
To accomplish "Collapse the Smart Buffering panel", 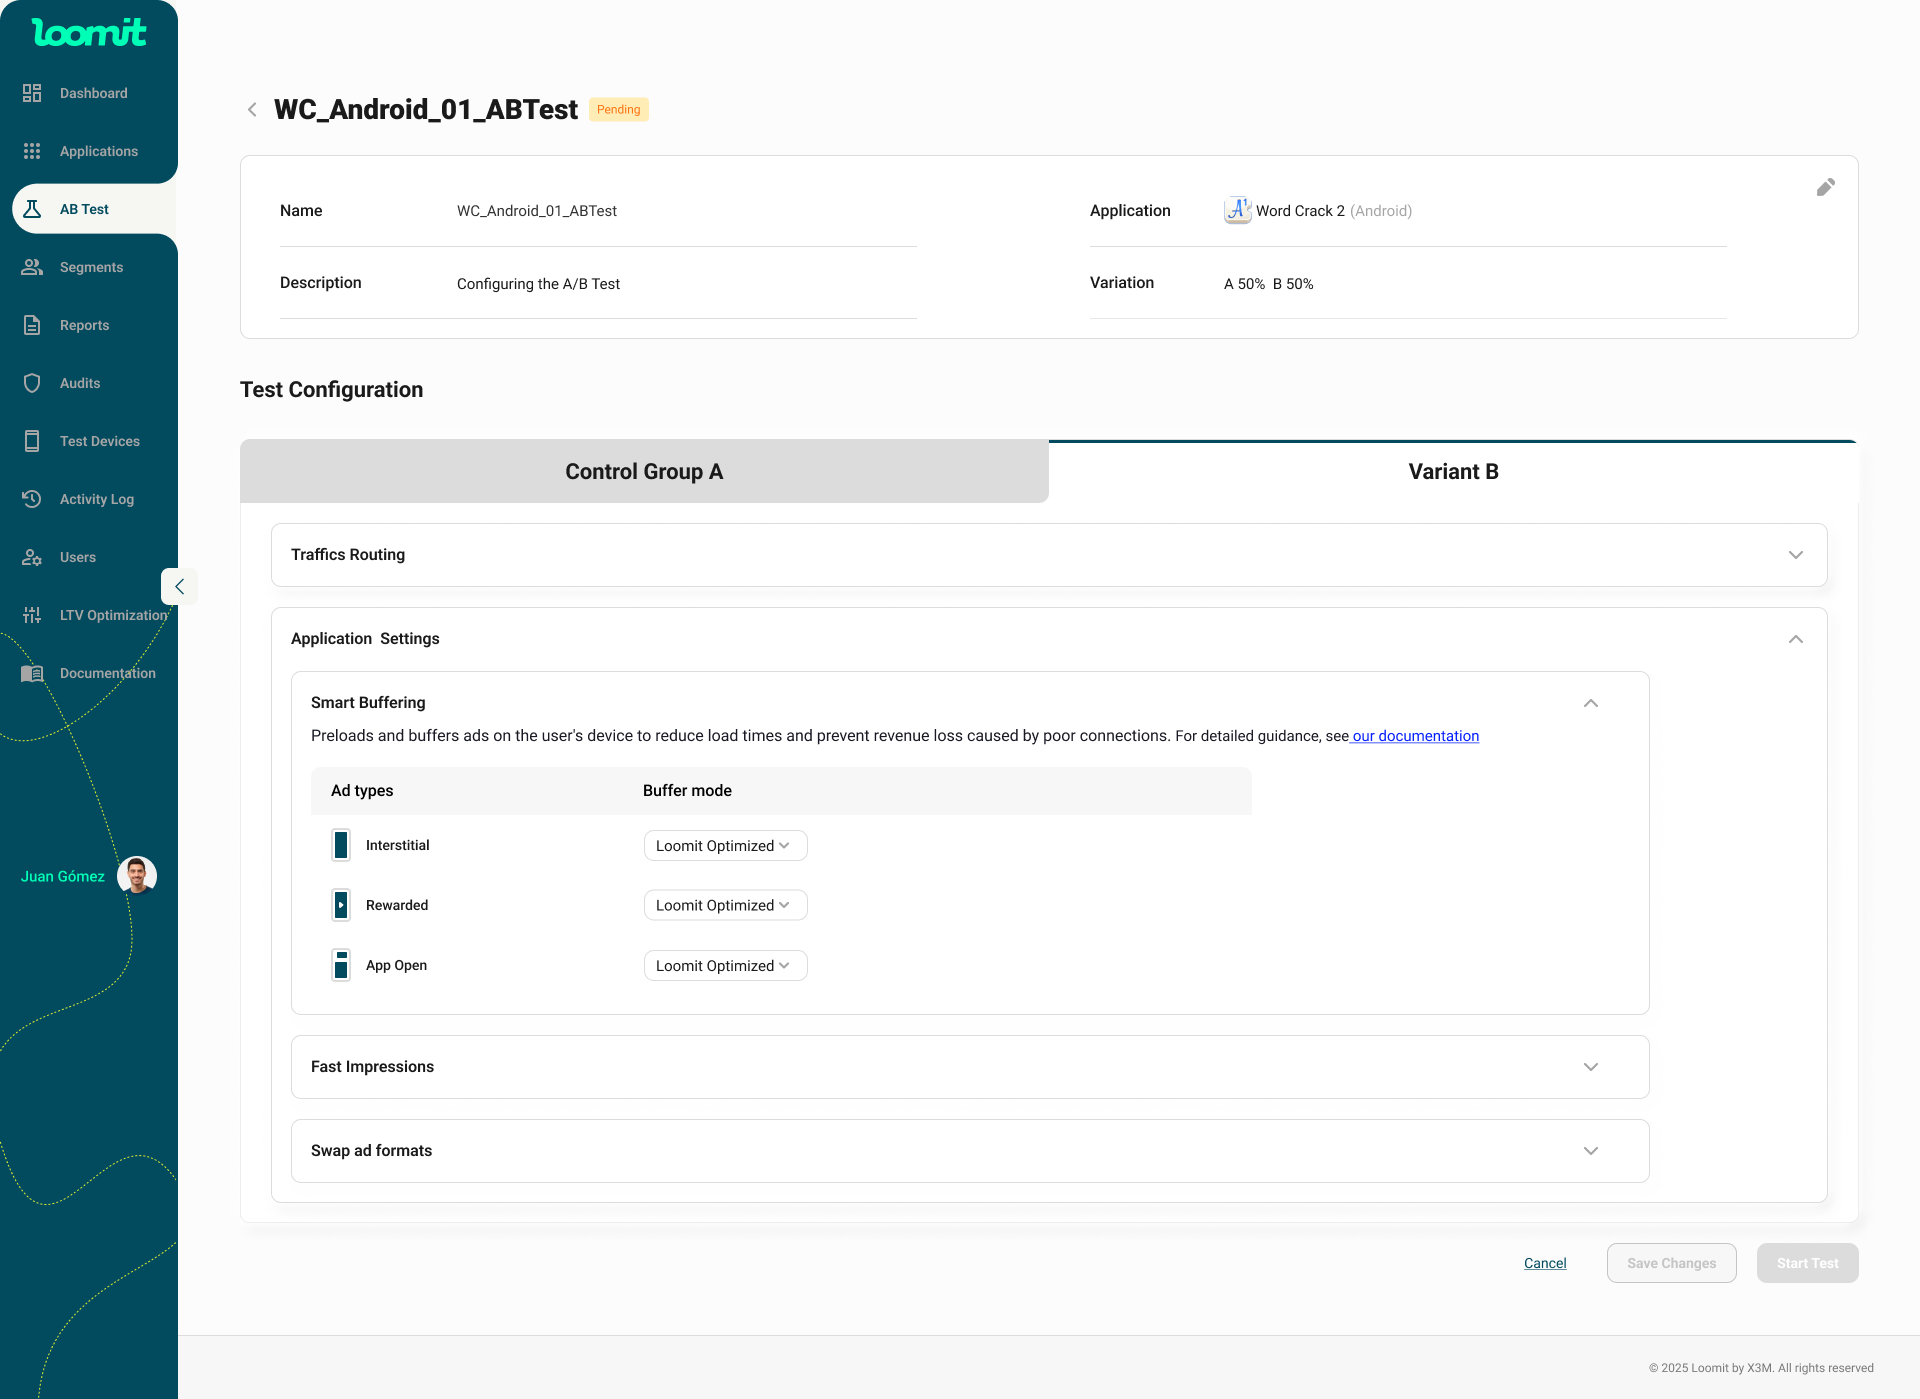I will point(1590,703).
